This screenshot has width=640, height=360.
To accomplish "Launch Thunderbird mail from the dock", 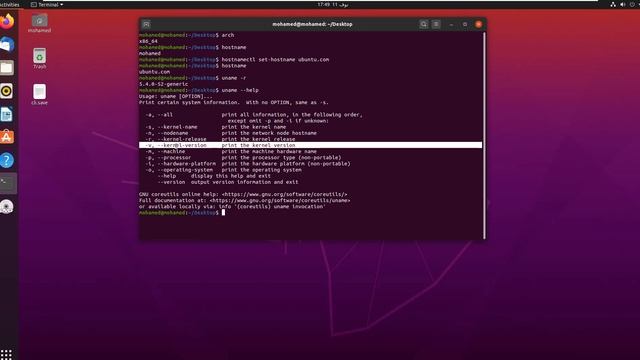I will coord(7,44).
